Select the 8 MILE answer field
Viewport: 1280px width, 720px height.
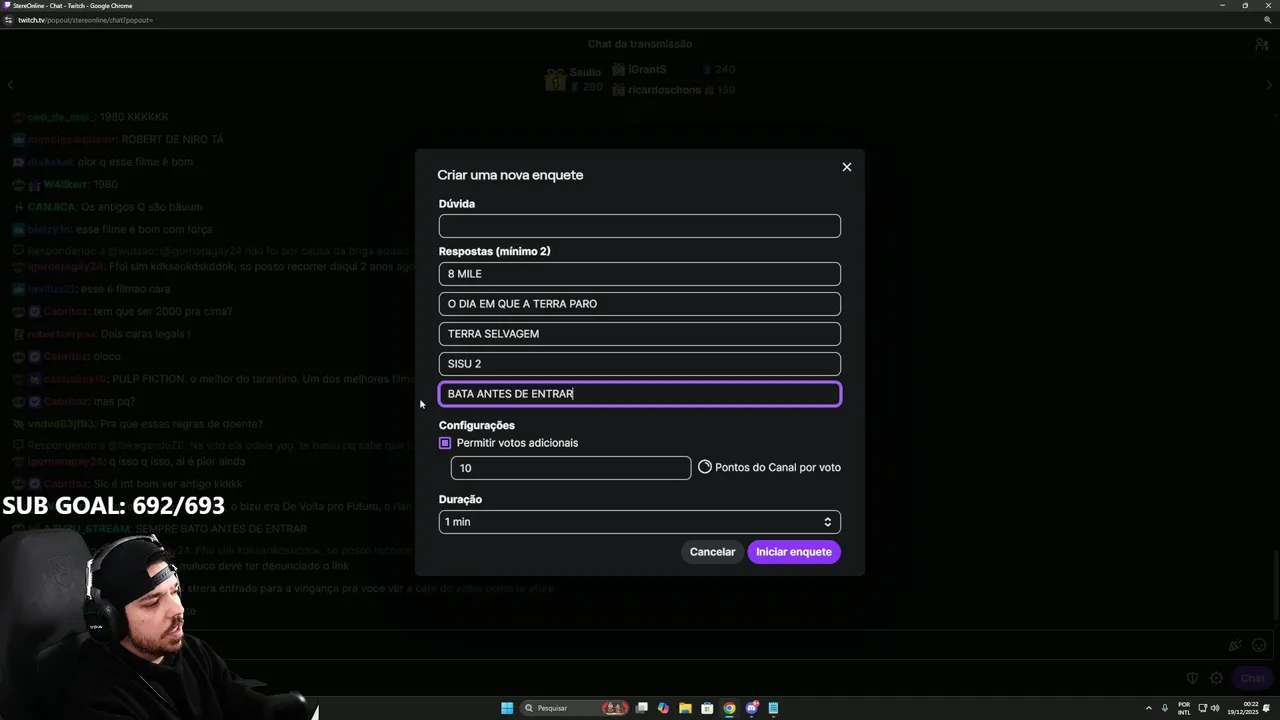point(640,274)
